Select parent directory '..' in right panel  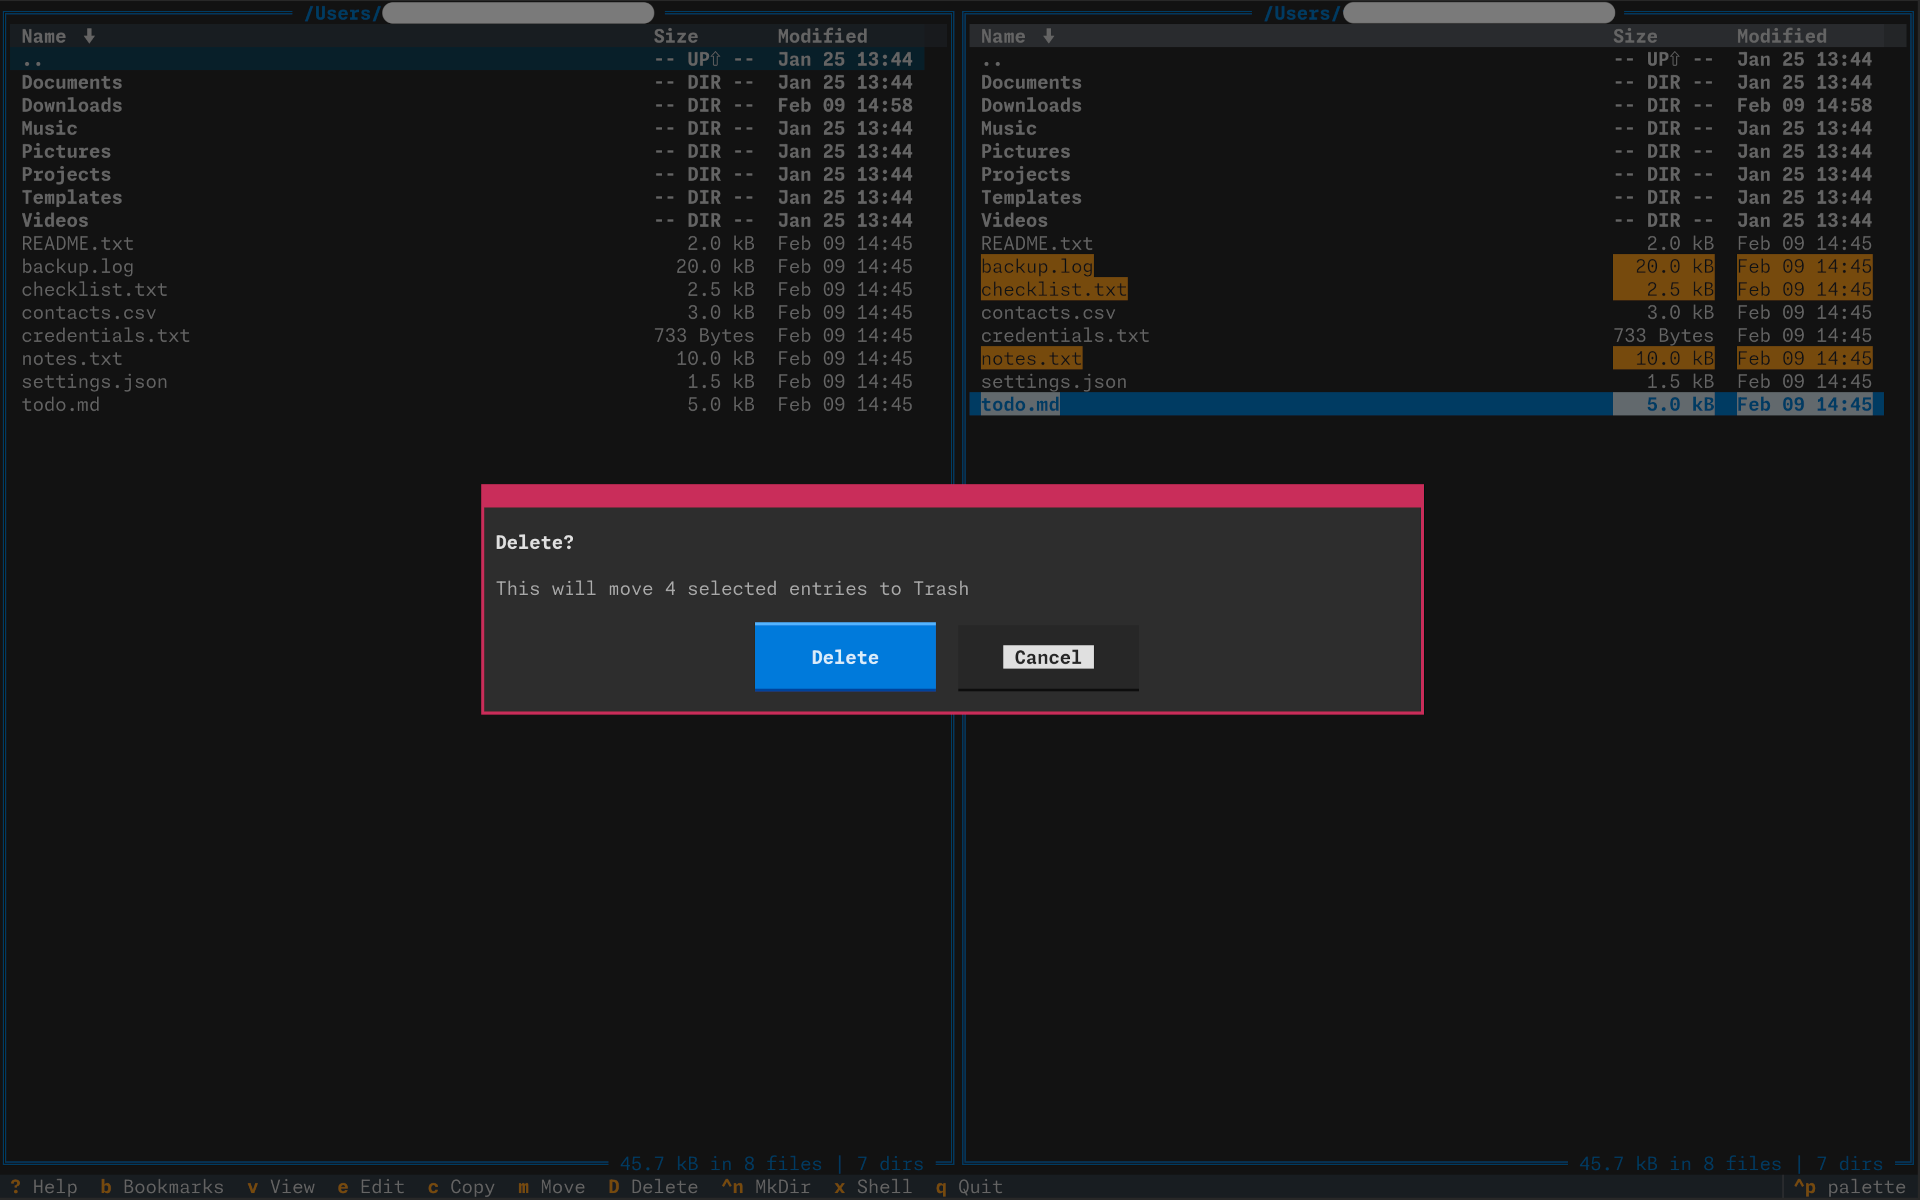coord(1426,59)
